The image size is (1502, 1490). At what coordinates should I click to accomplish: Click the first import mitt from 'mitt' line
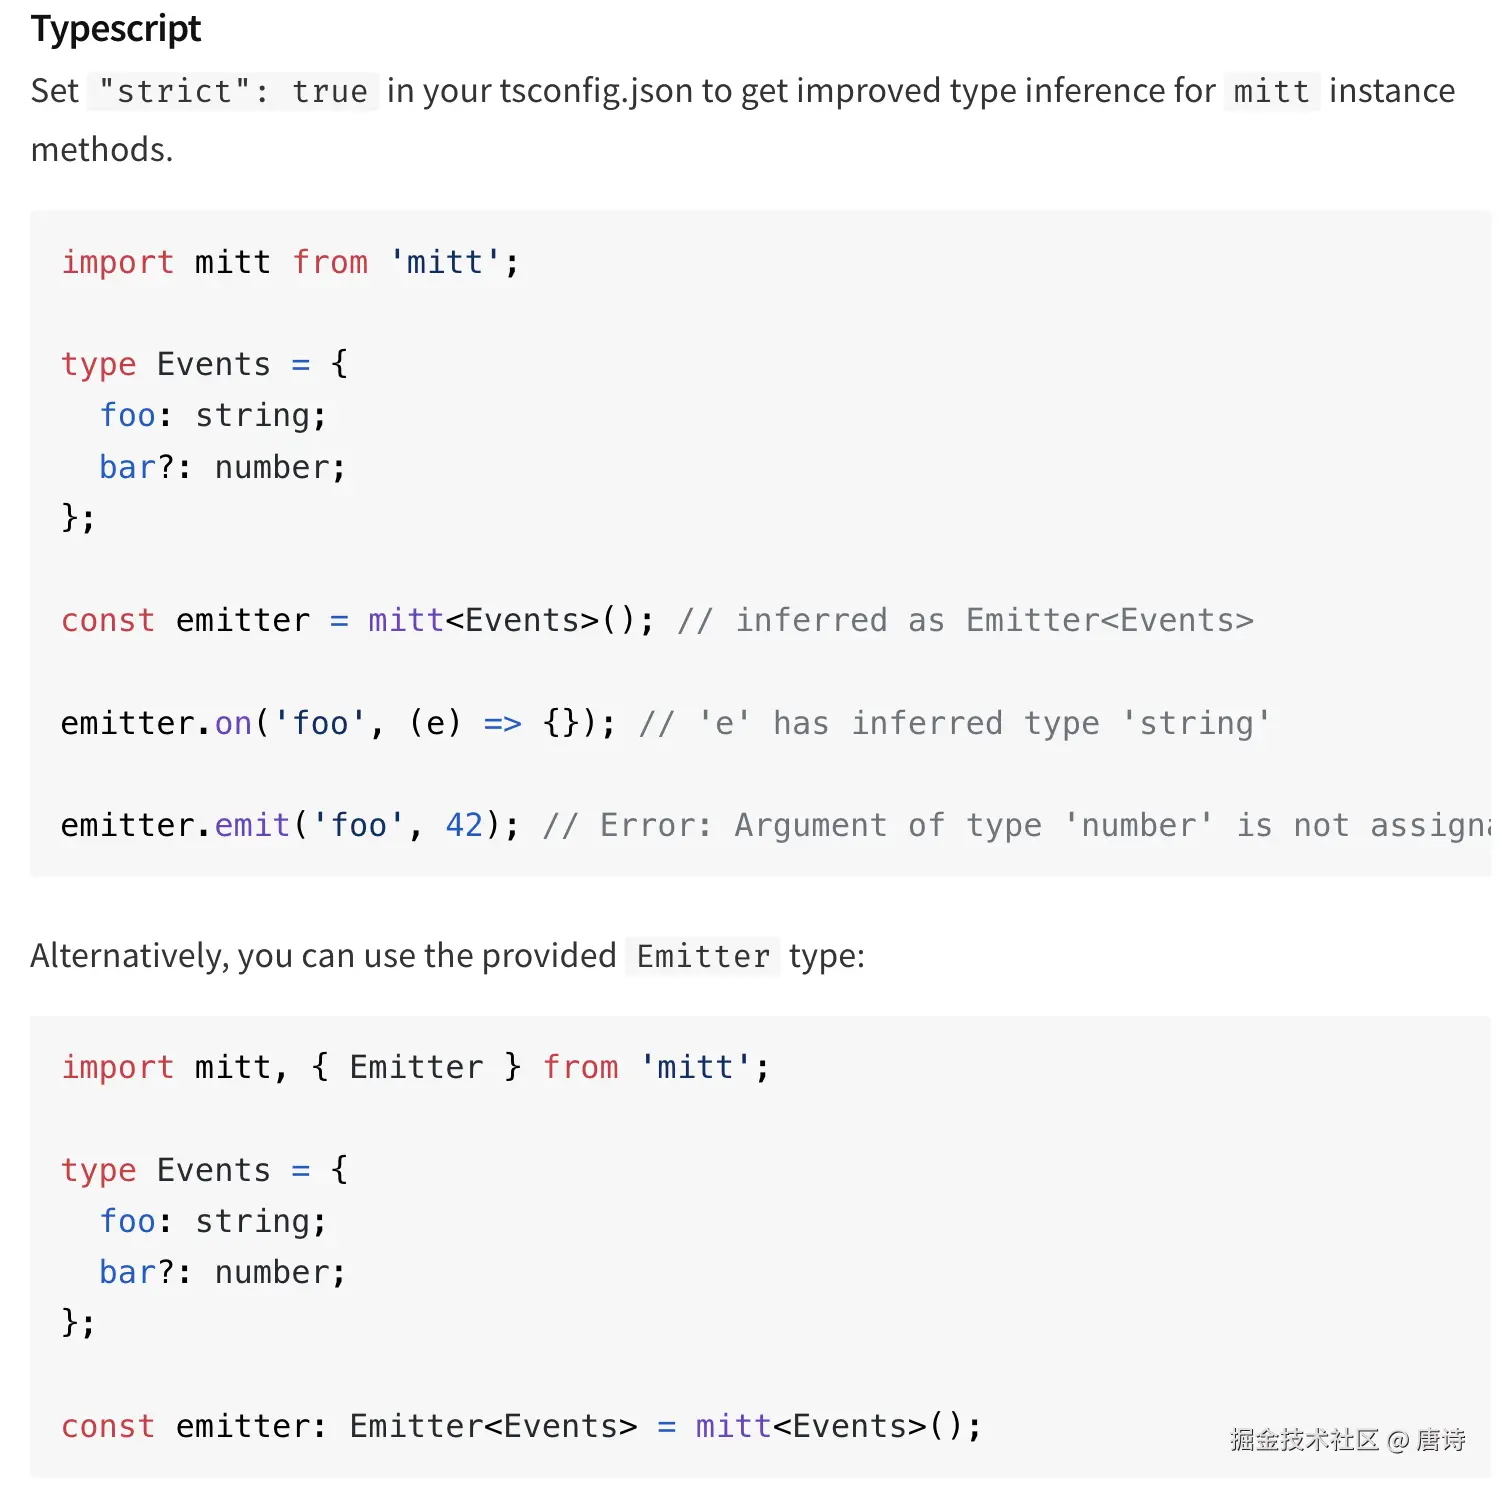pyautogui.click(x=290, y=262)
